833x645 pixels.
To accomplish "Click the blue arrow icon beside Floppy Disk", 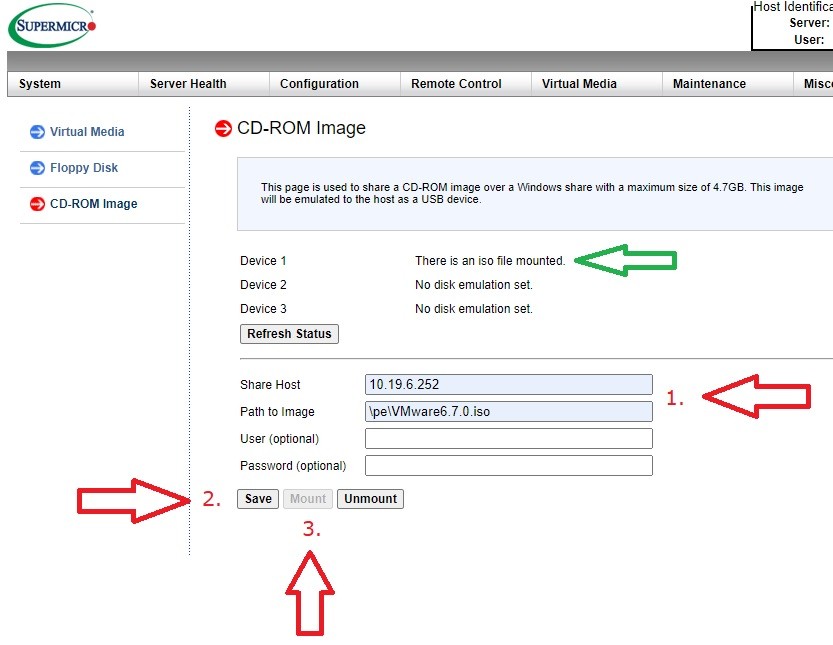I will click(x=37, y=168).
